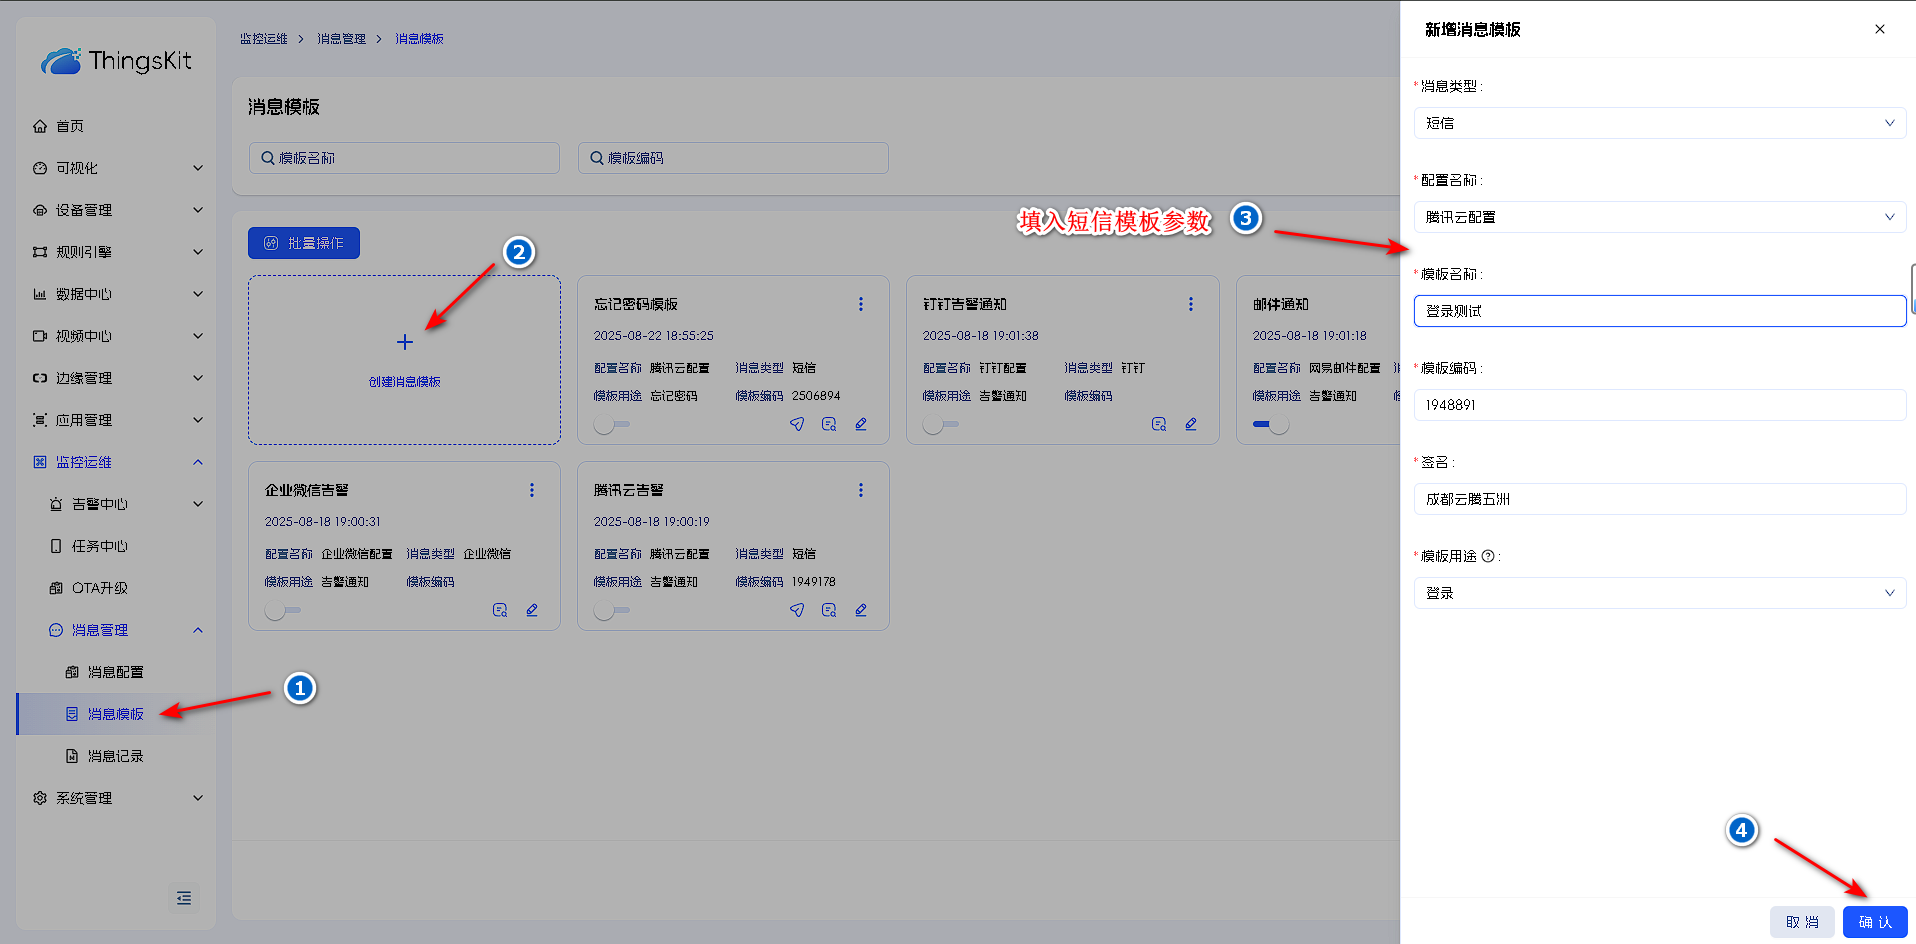1916x944 pixels.
Task: Open 消息记录 in the sidebar
Action: click(x=115, y=756)
